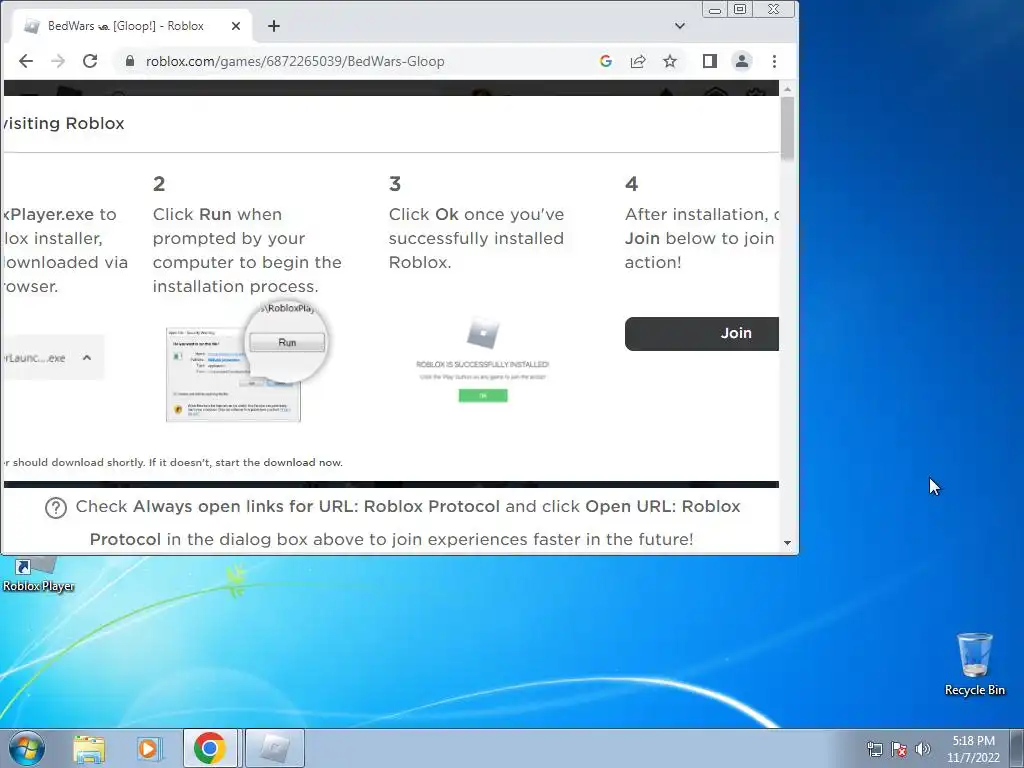Minimize the Chrome window
The width and height of the screenshot is (1024, 768).
715,9
